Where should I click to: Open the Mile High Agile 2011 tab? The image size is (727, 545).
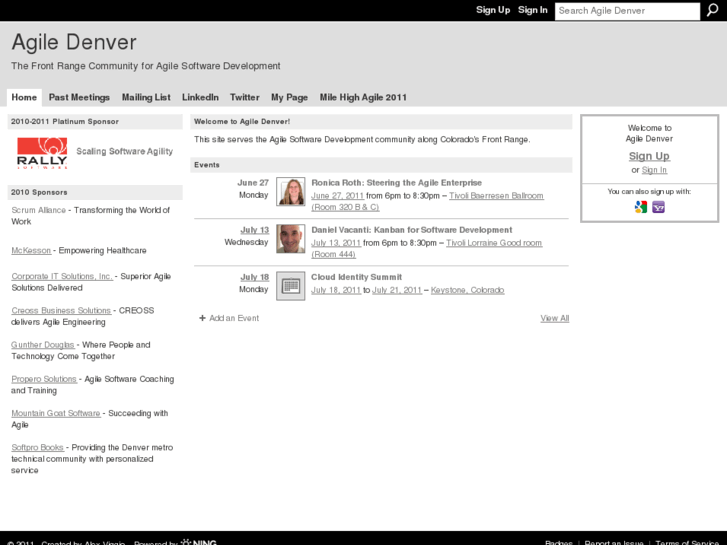[x=363, y=97]
